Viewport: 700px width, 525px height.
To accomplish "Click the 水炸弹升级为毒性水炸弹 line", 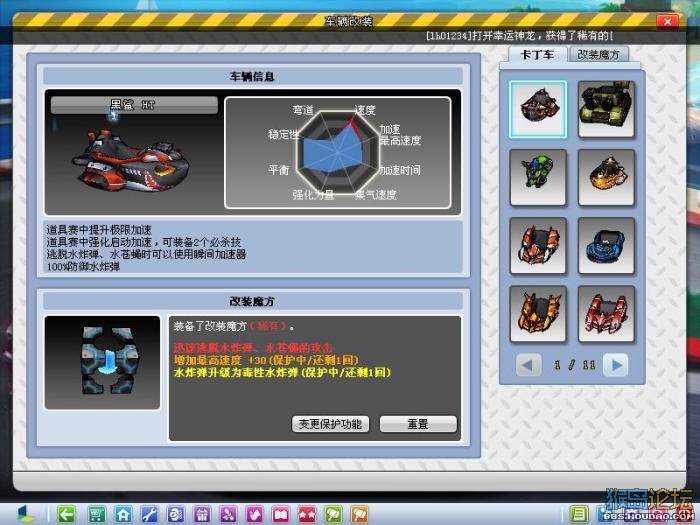I will point(282,372).
